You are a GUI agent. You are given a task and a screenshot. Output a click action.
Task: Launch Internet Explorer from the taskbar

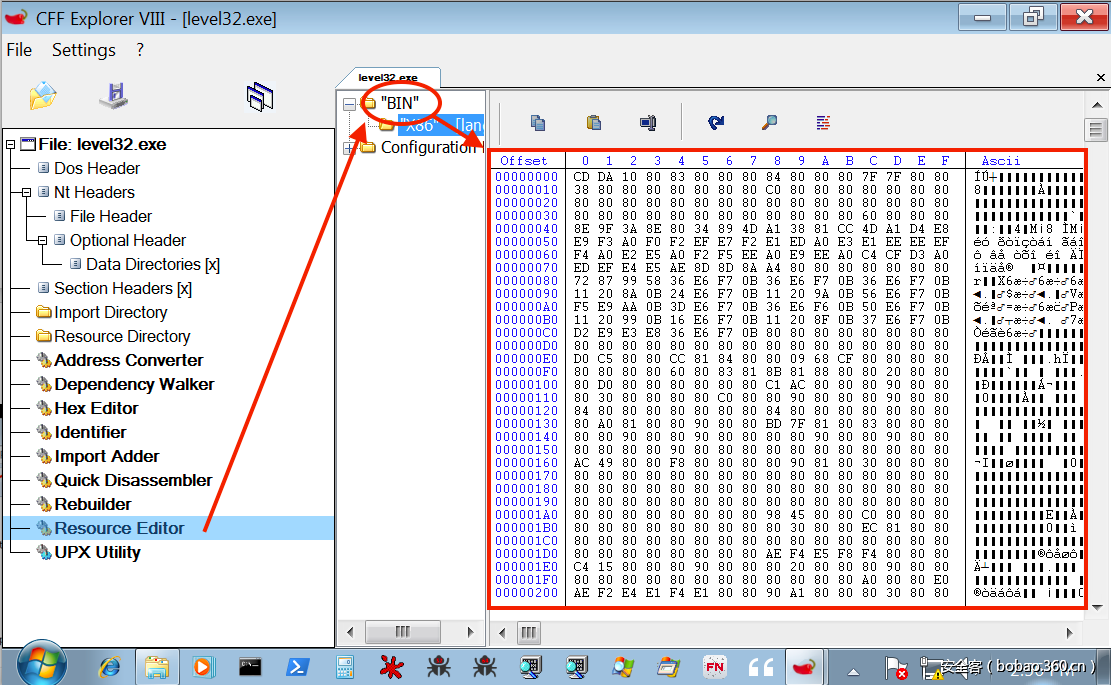coord(110,666)
